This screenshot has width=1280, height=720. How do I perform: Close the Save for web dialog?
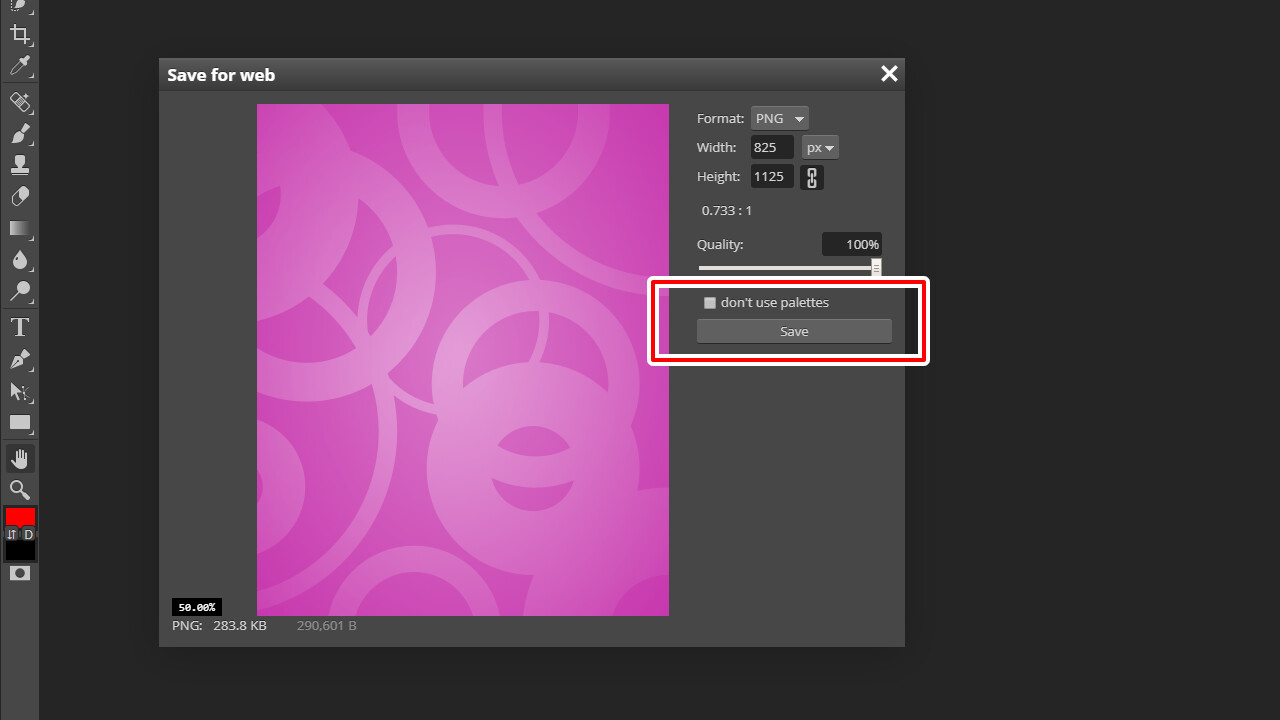889,73
